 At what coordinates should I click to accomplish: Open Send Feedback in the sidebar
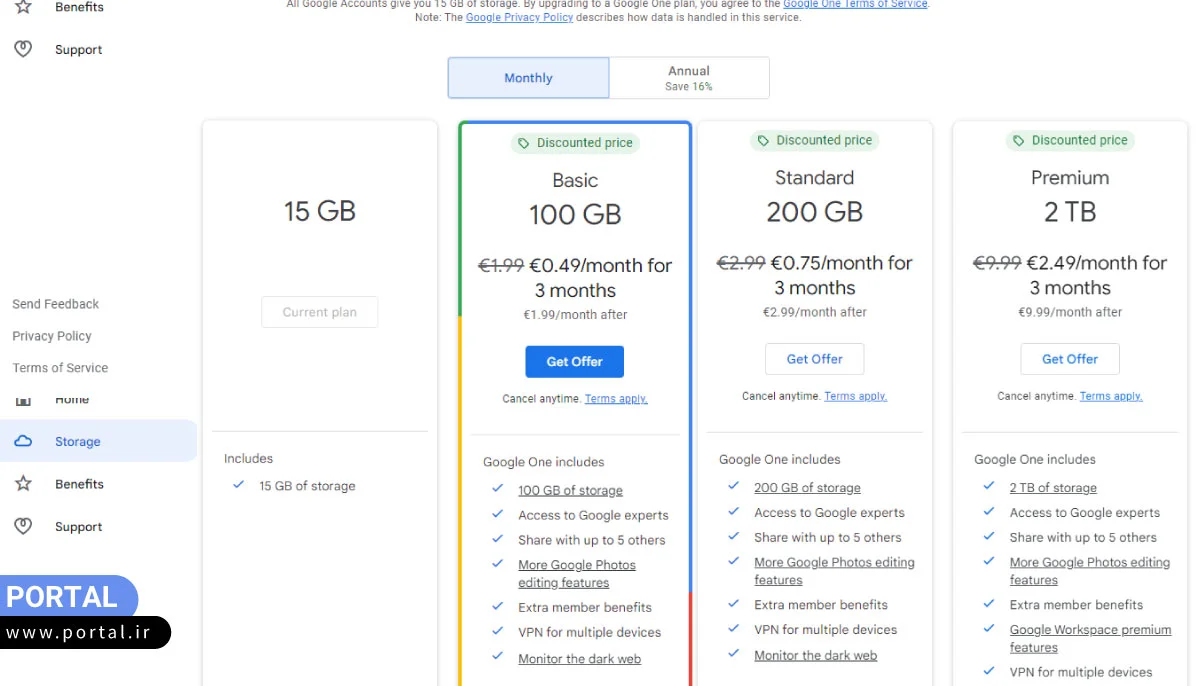[x=56, y=304]
